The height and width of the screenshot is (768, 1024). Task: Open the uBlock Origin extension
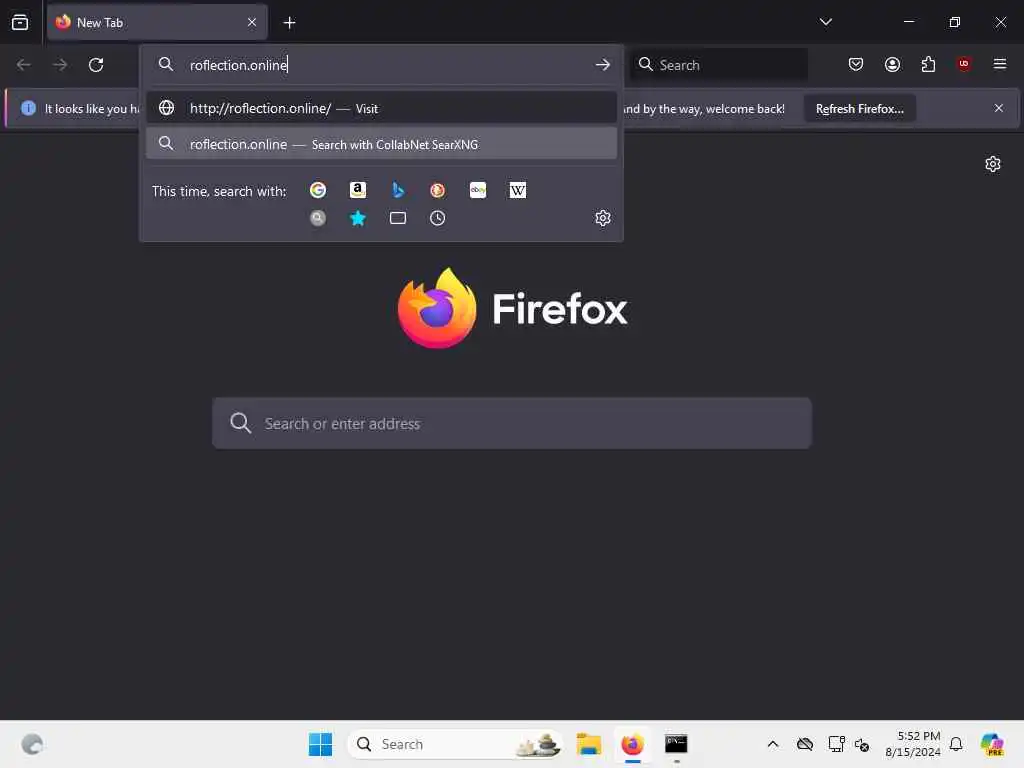pyautogui.click(x=964, y=64)
